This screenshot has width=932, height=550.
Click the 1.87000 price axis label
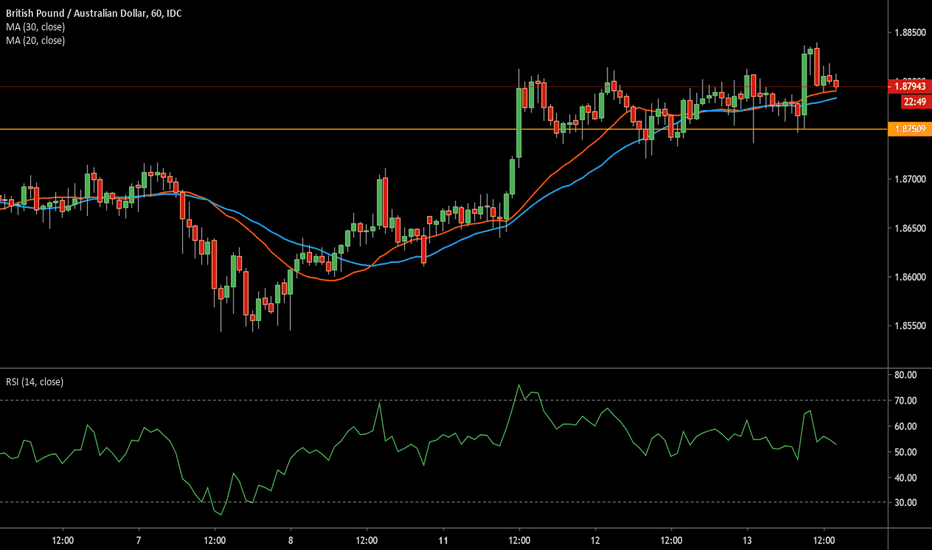pyautogui.click(x=910, y=180)
